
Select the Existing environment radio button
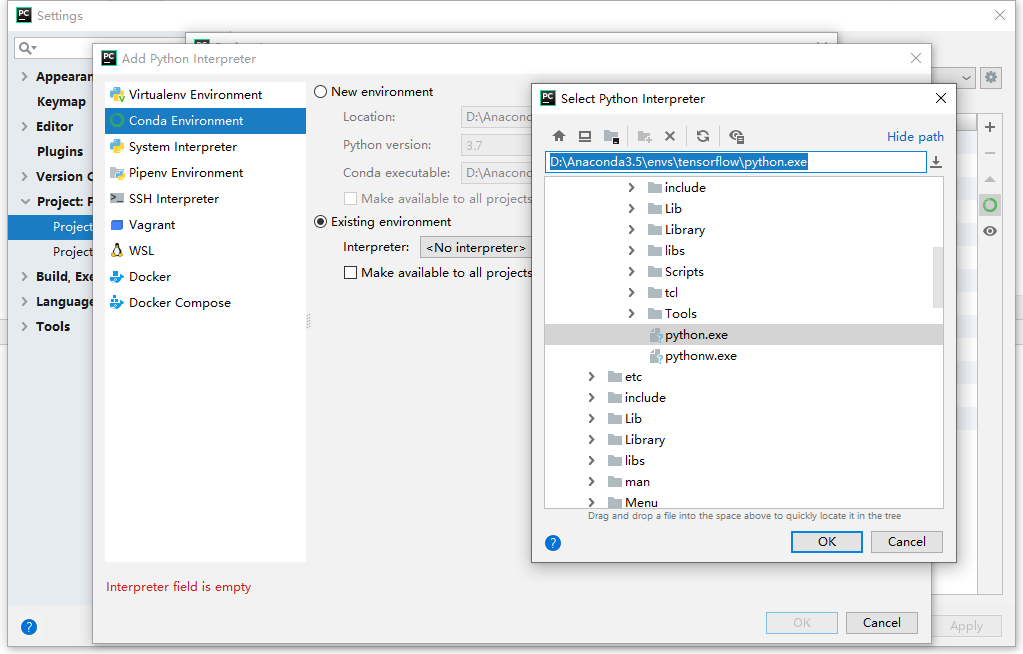point(320,222)
